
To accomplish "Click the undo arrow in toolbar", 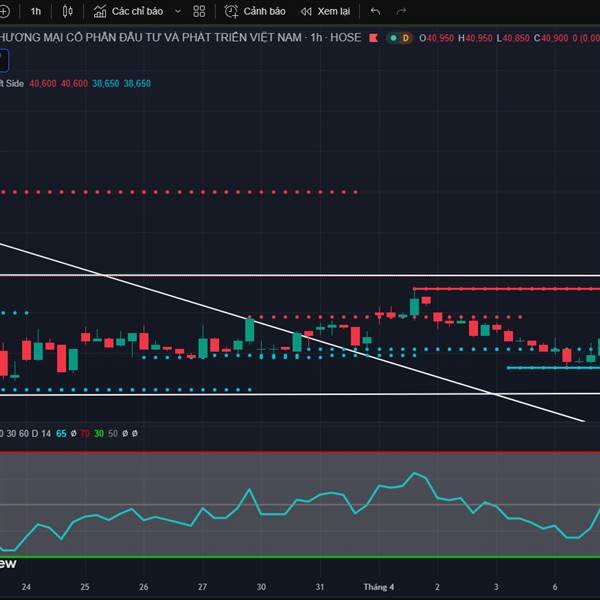I will pyautogui.click(x=375, y=11).
